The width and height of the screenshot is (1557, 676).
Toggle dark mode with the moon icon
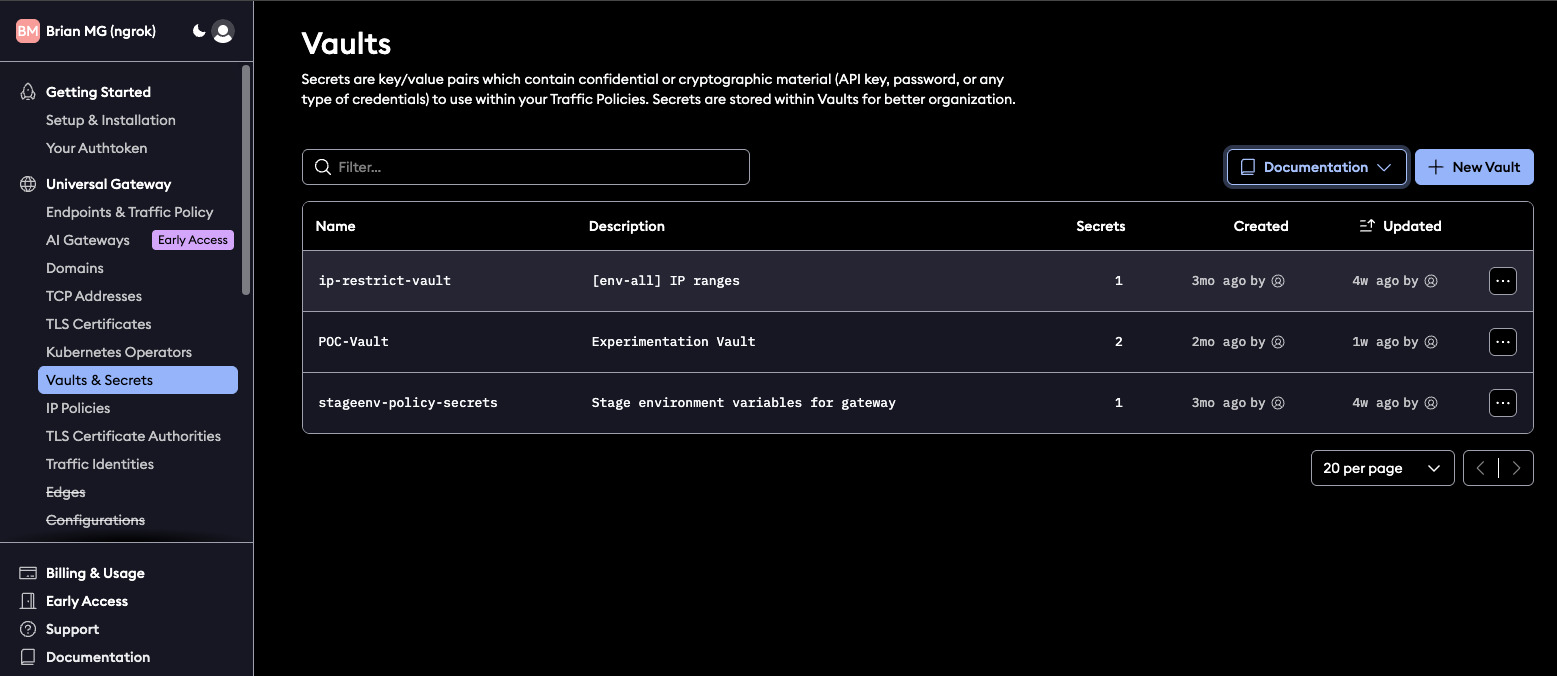[197, 31]
